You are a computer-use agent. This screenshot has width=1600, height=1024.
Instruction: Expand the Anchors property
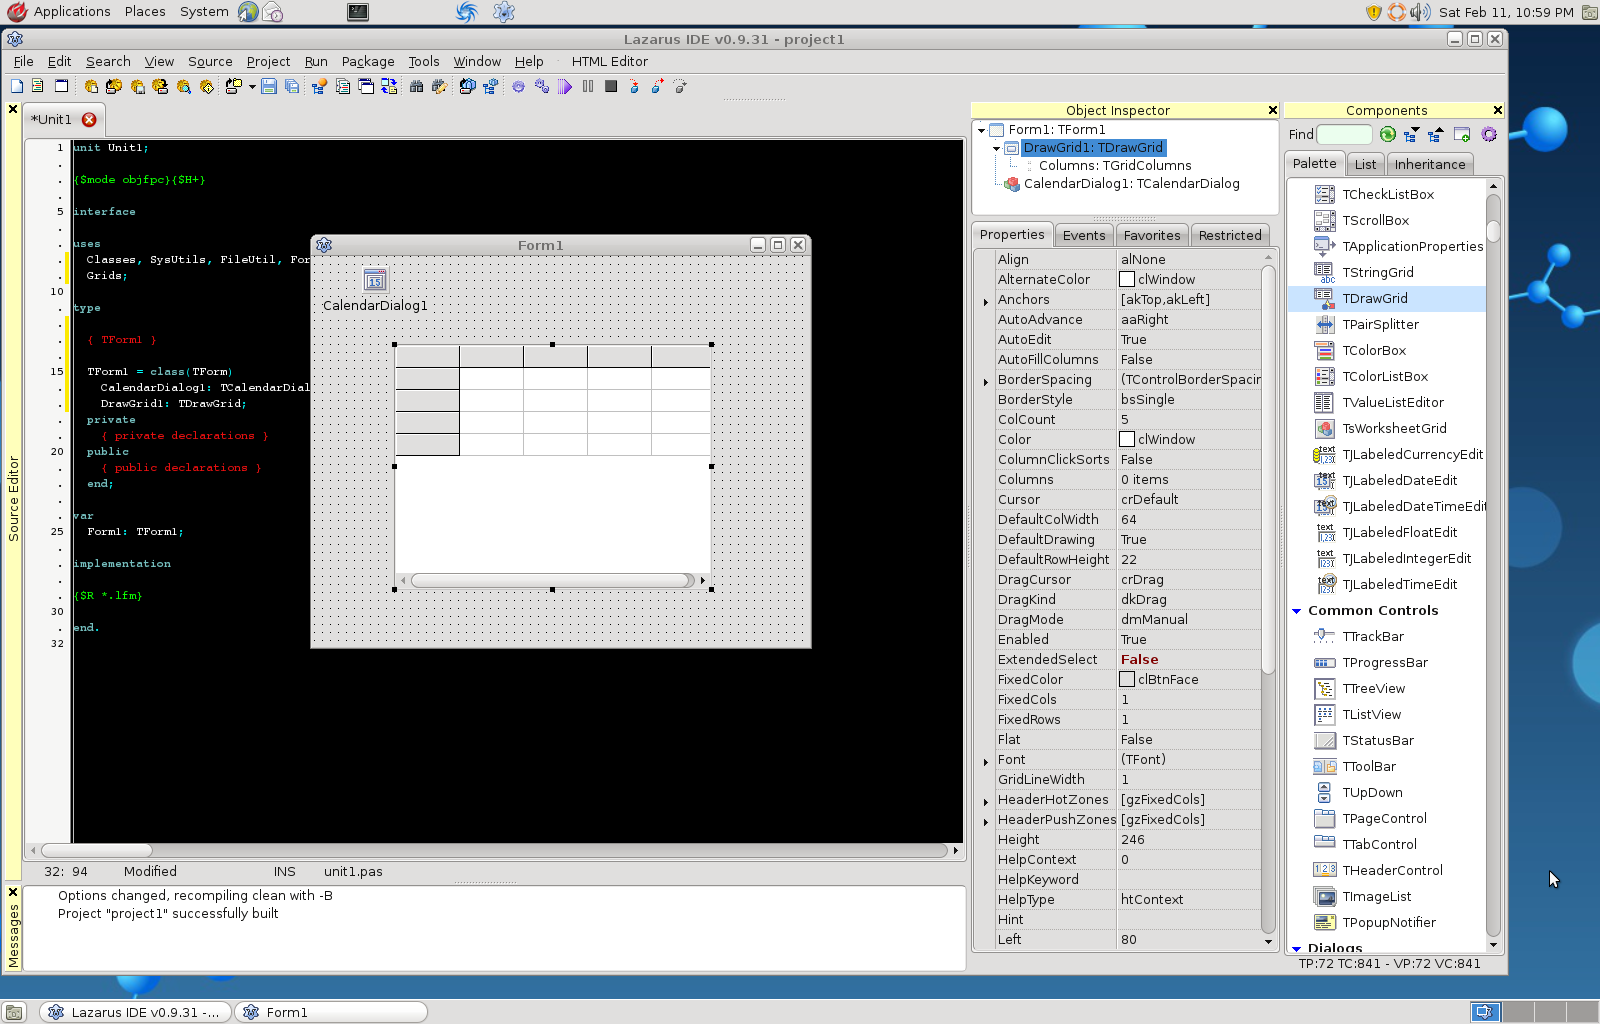[986, 301]
